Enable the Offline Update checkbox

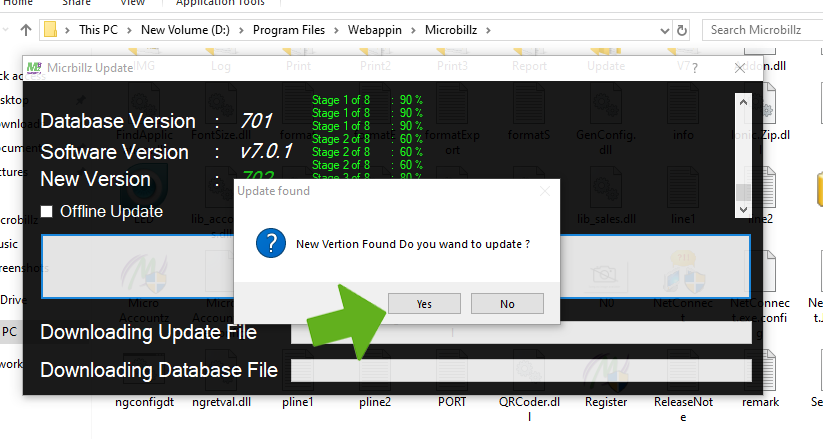(x=47, y=212)
